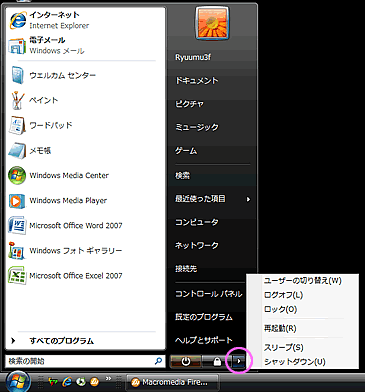Click the power button icon

[x=186, y=362]
